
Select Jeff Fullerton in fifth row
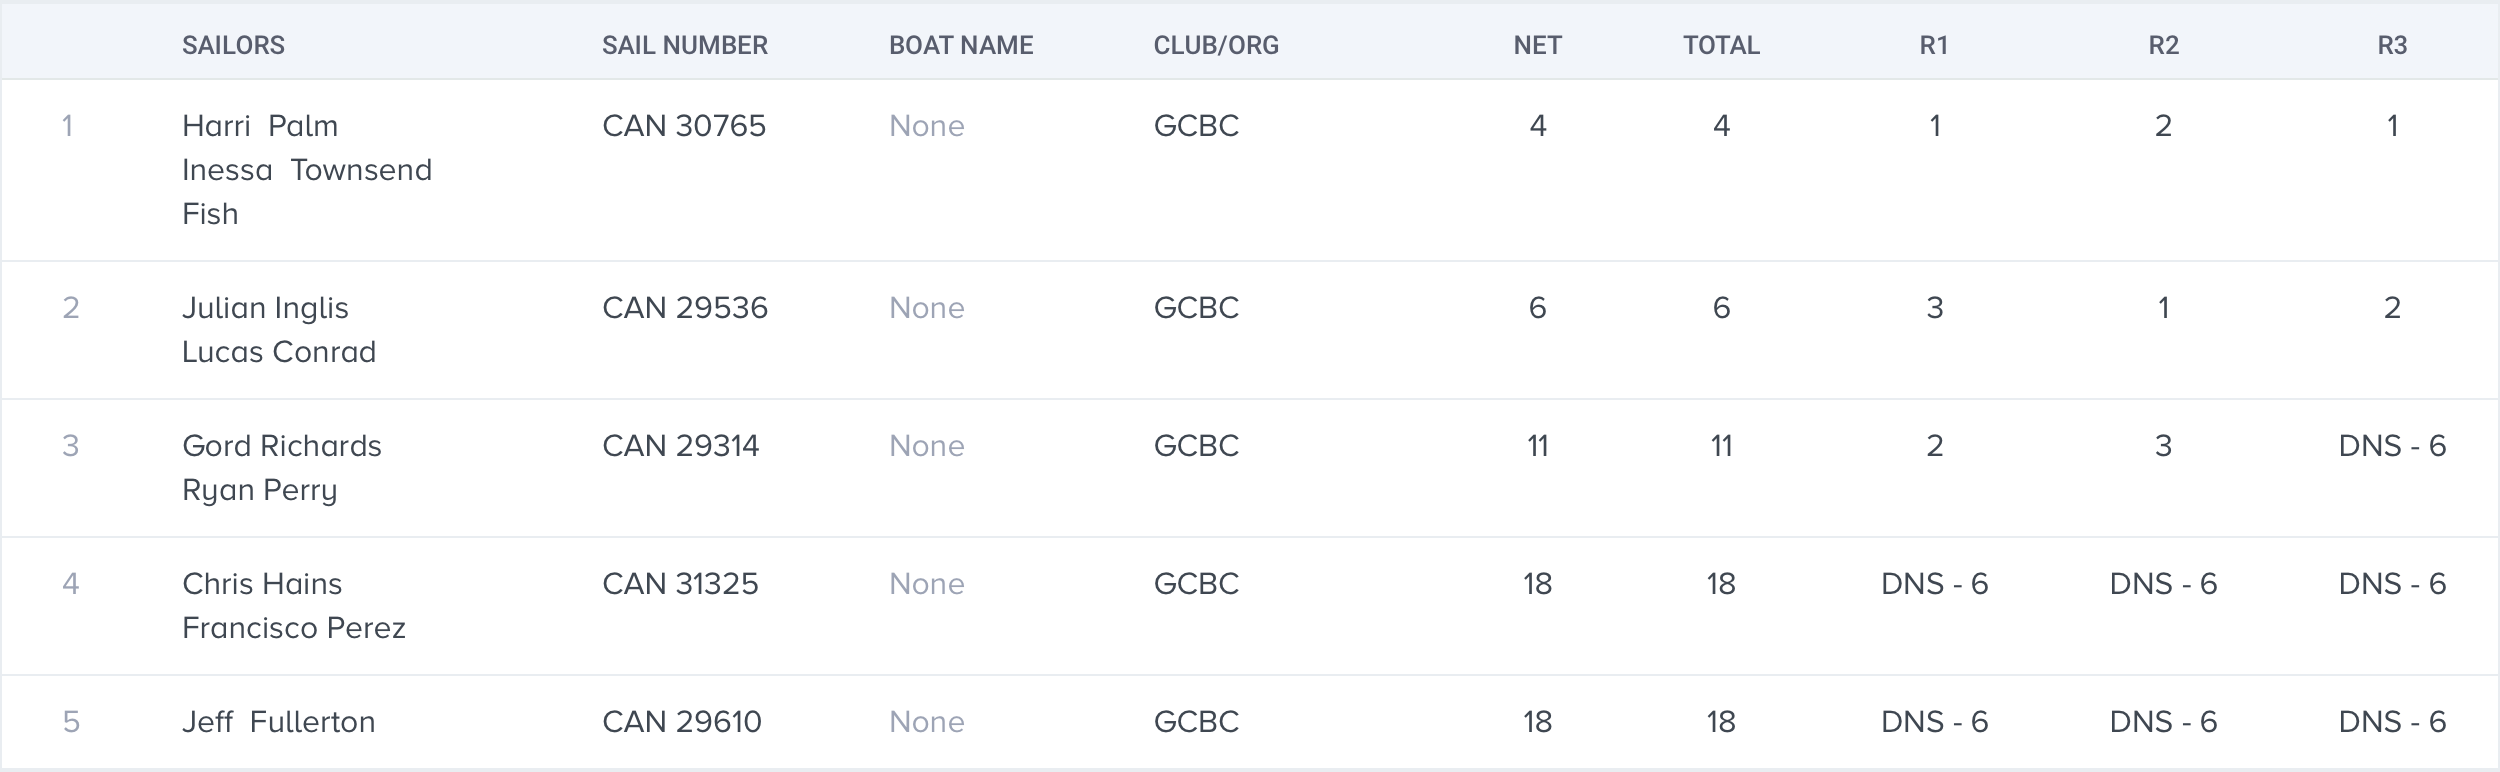pyautogui.click(x=279, y=722)
